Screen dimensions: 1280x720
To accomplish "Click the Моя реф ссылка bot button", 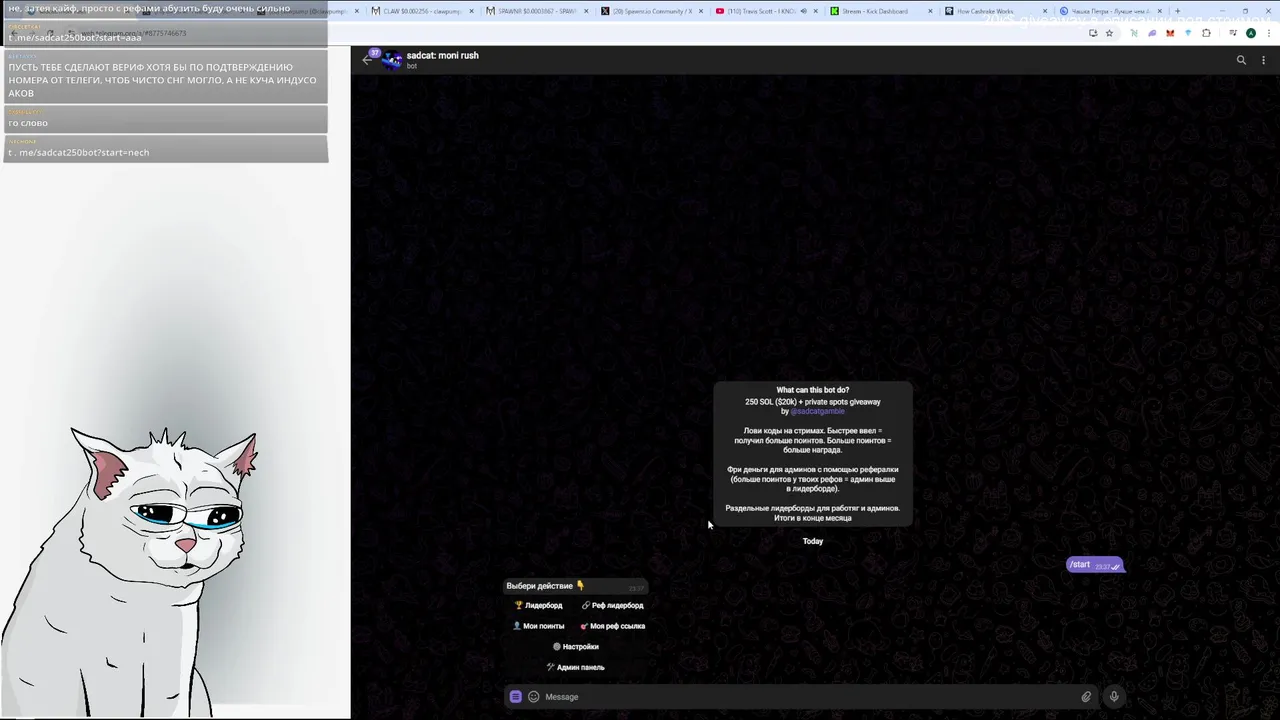I will tap(612, 626).
